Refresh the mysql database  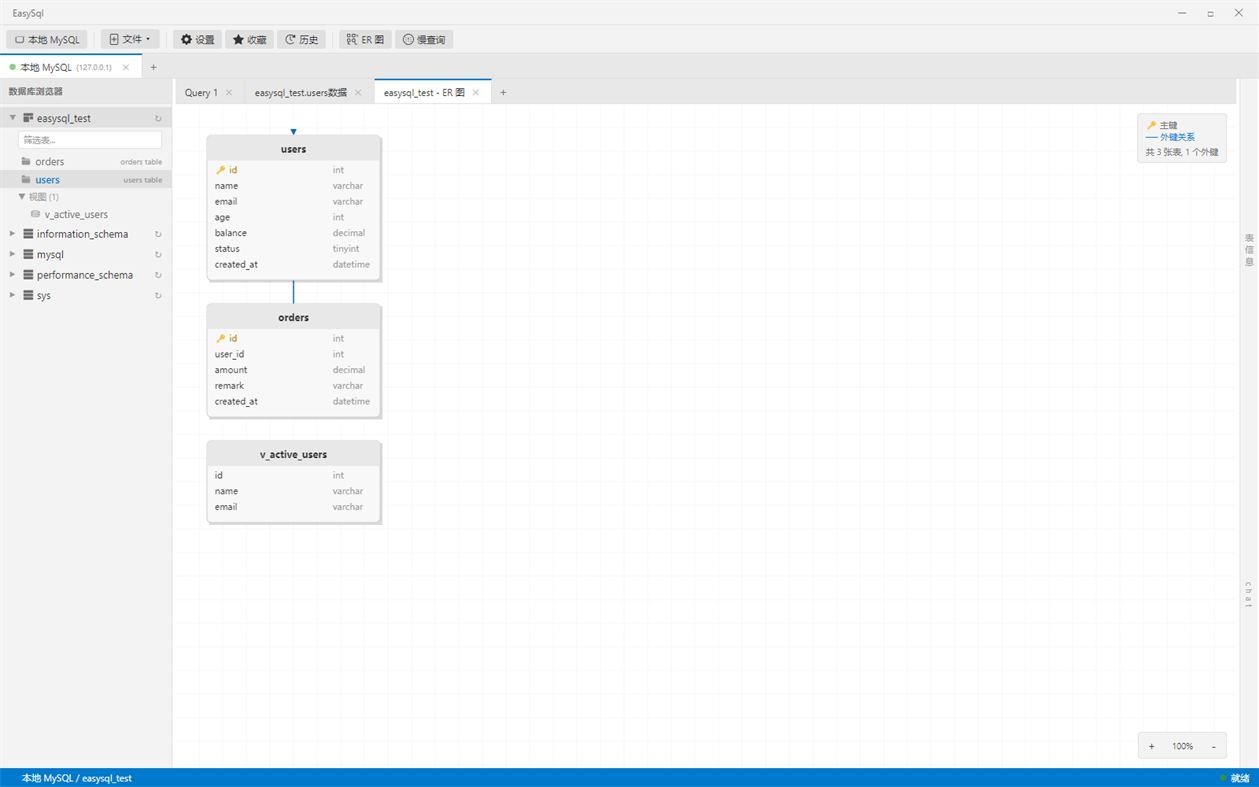[x=158, y=254]
